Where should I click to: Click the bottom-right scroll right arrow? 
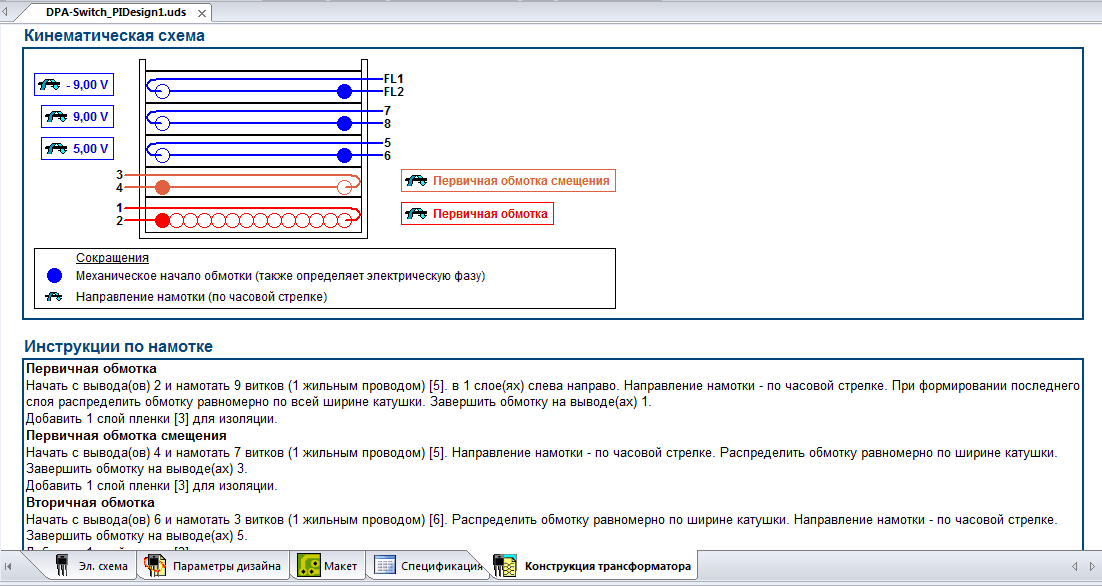pos(1091,566)
